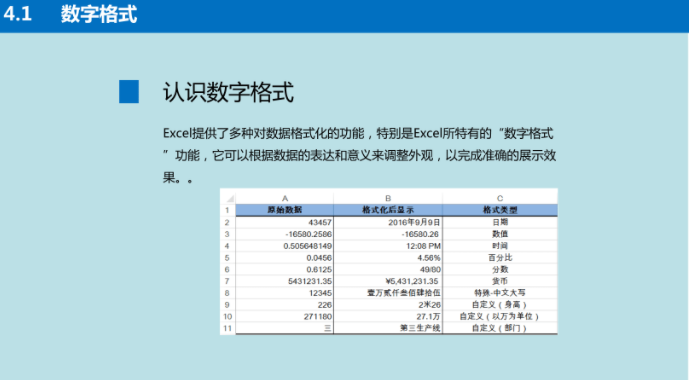The width and height of the screenshot is (693, 380).
Task: Select column header A
Action: (x=285, y=198)
